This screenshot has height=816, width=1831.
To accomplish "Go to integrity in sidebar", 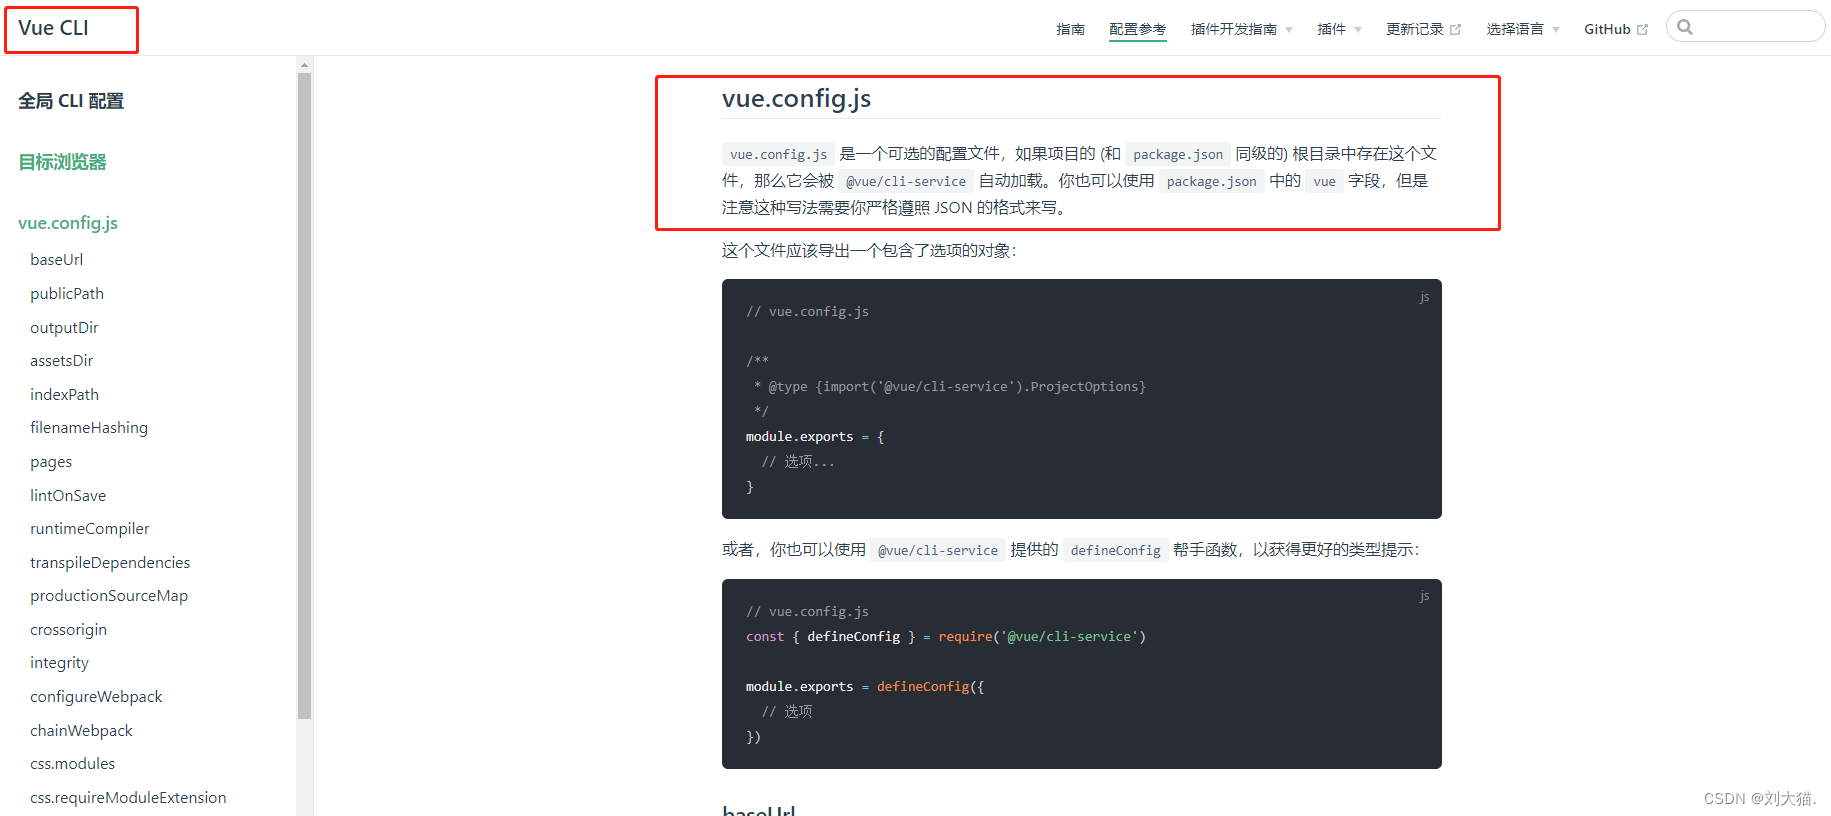I will [59, 662].
